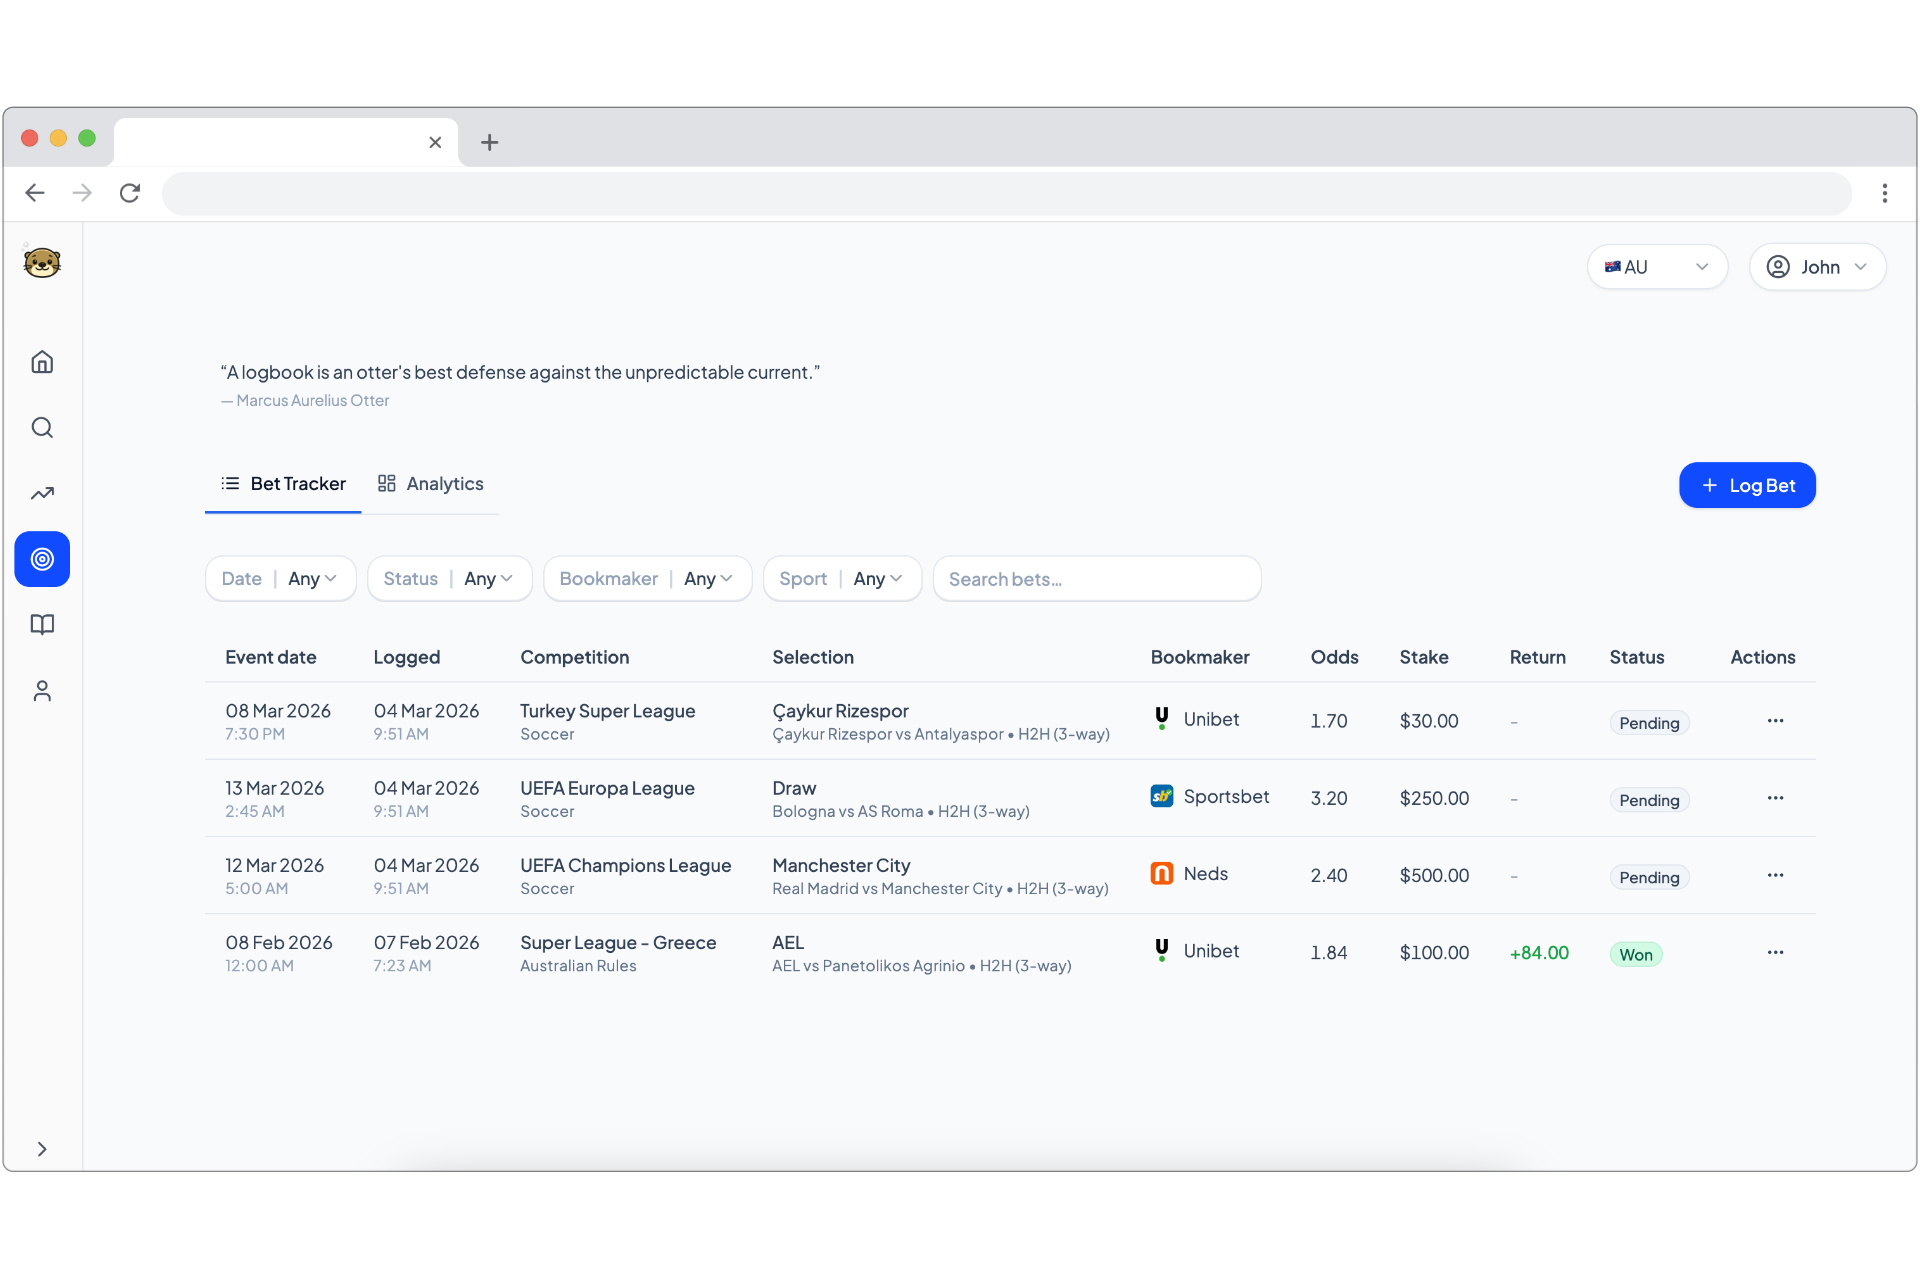The width and height of the screenshot is (1920, 1280).
Task: Select the Search icon in sidebar
Action: (42, 427)
